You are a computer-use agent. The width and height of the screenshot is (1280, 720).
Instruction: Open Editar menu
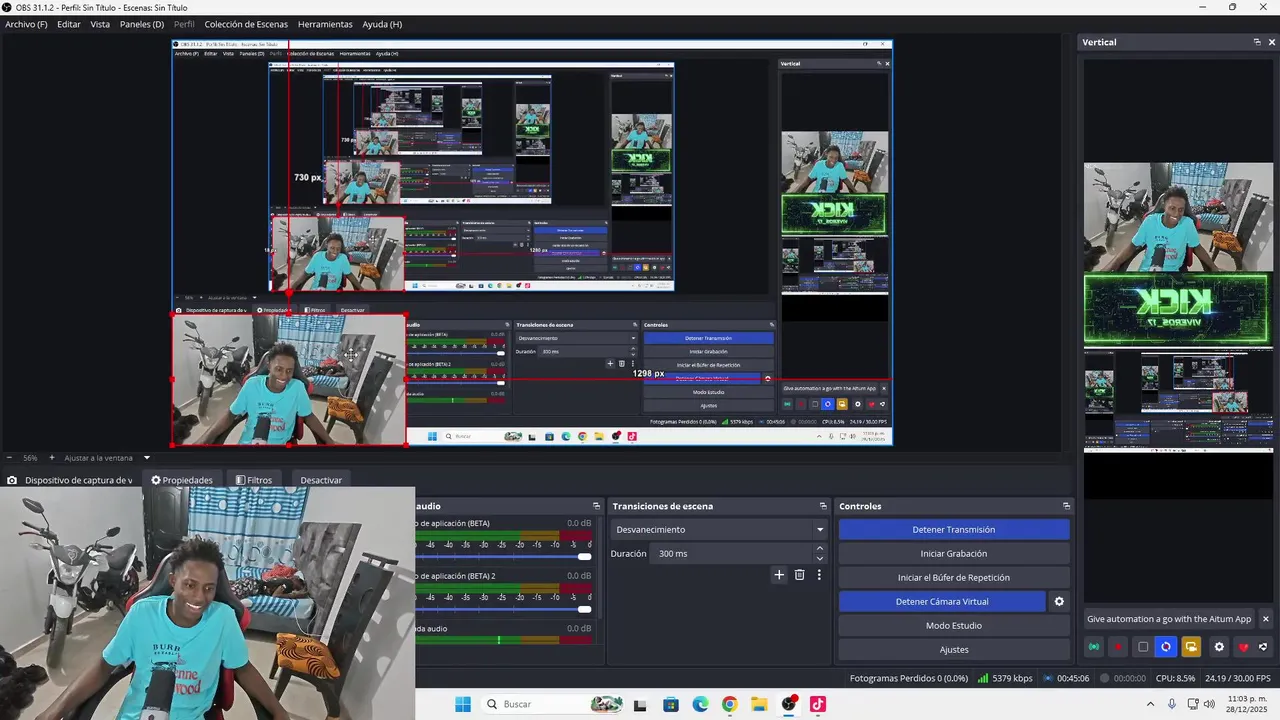click(x=69, y=24)
